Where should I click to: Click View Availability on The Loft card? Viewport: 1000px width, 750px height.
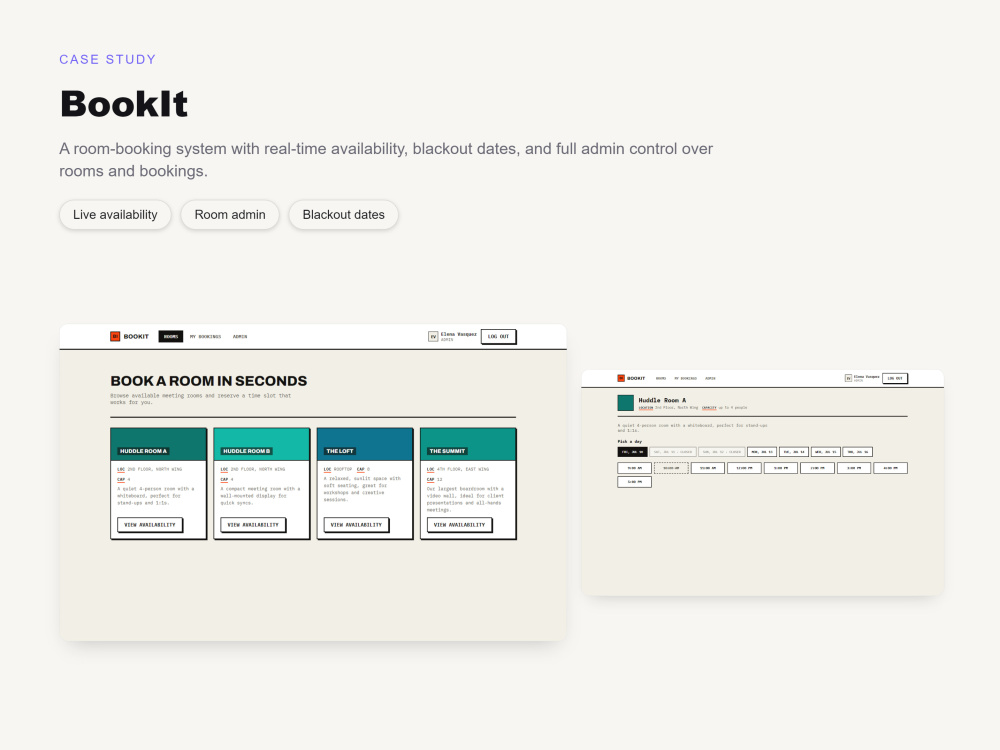click(357, 525)
